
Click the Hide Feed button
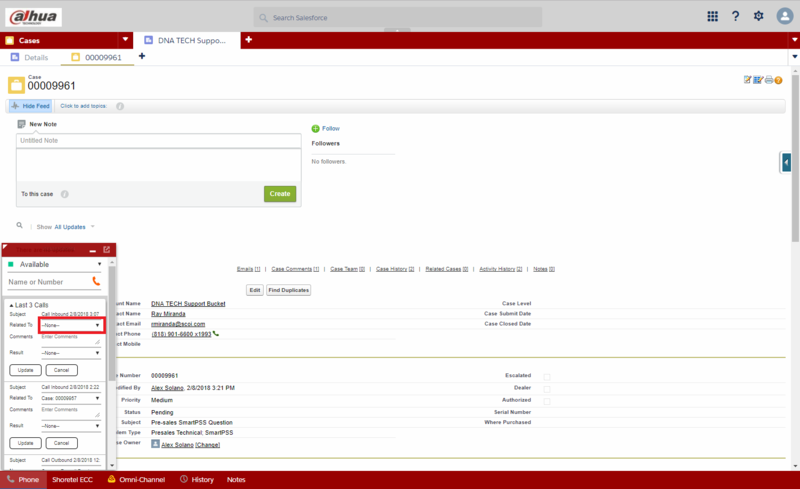tap(31, 106)
